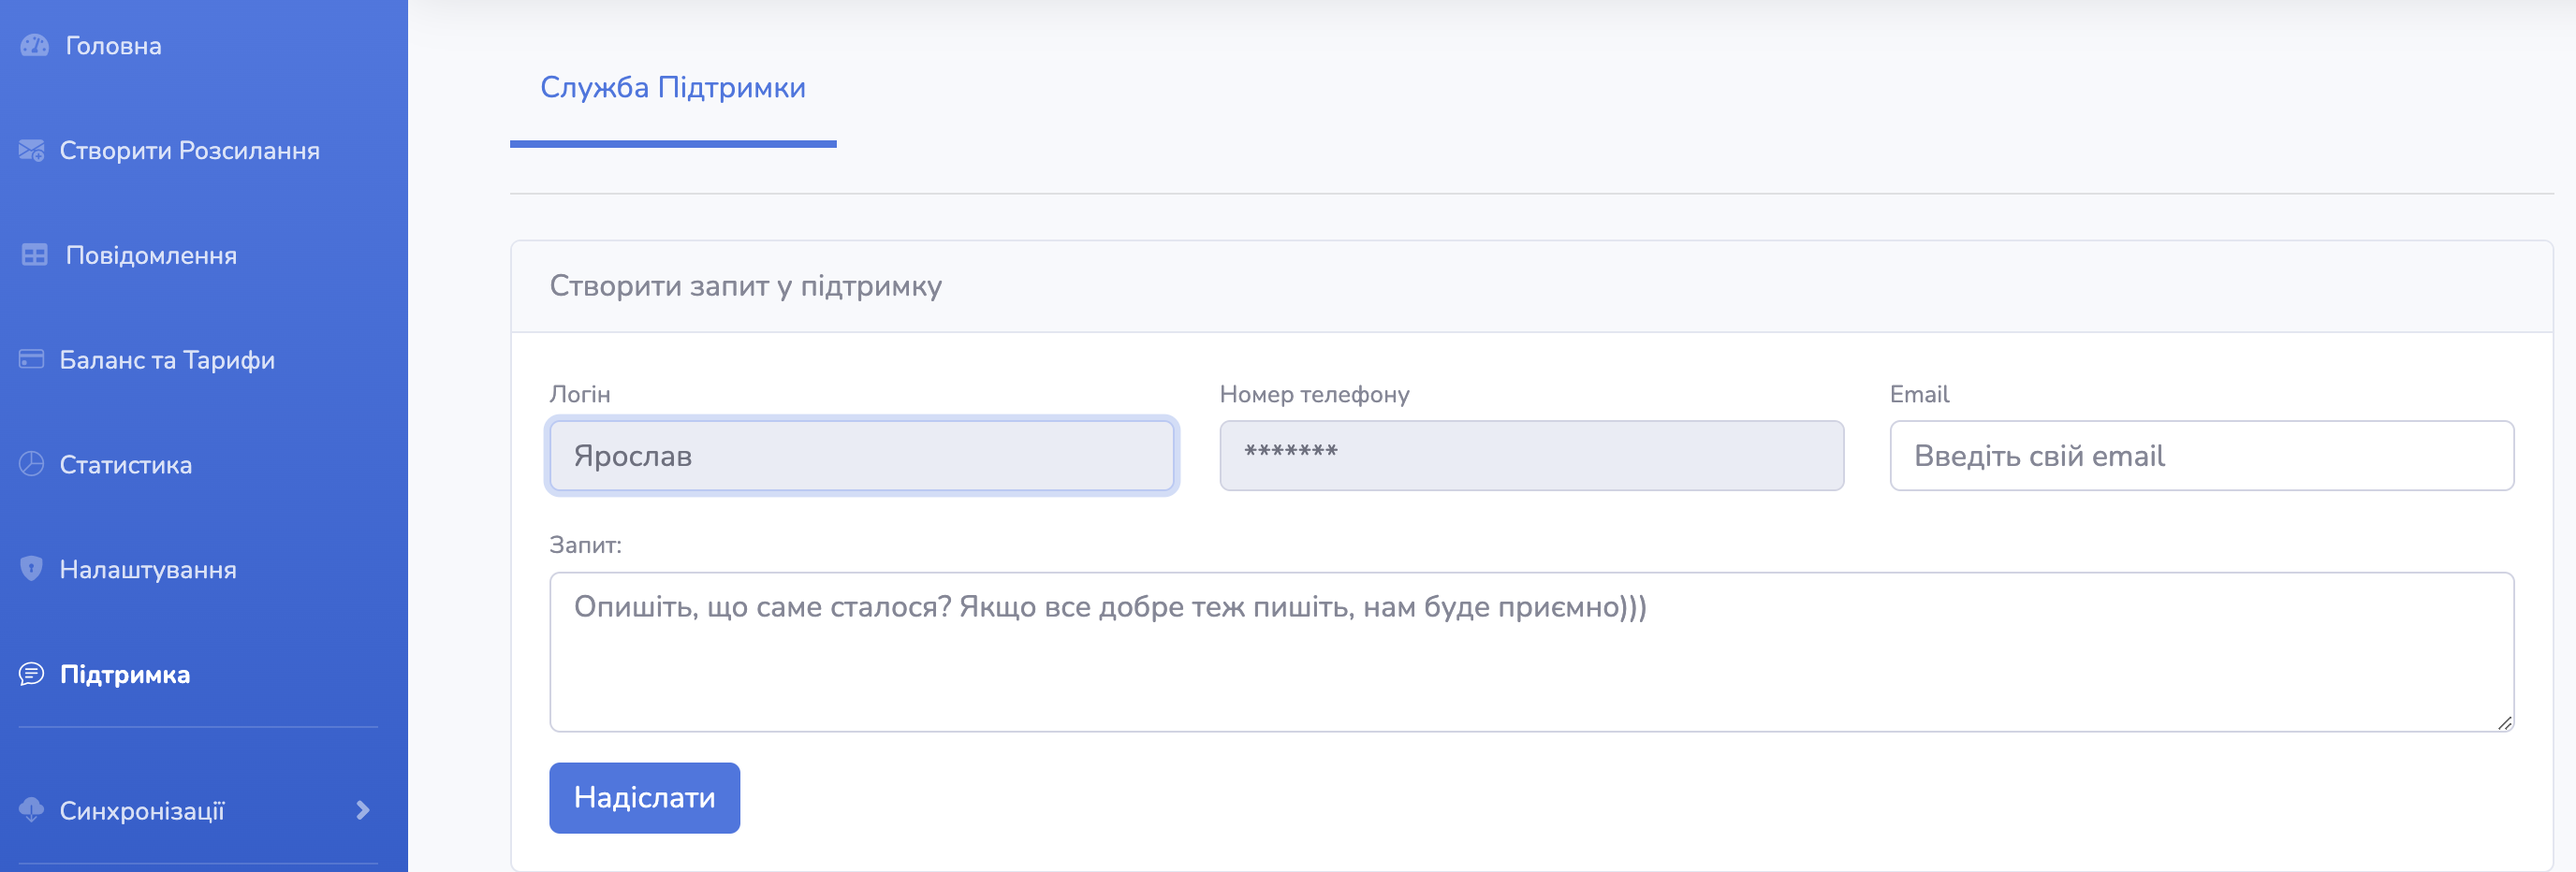This screenshot has width=2576, height=872.
Task: Go to Налаштування in the sidebar
Action: point(148,570)
